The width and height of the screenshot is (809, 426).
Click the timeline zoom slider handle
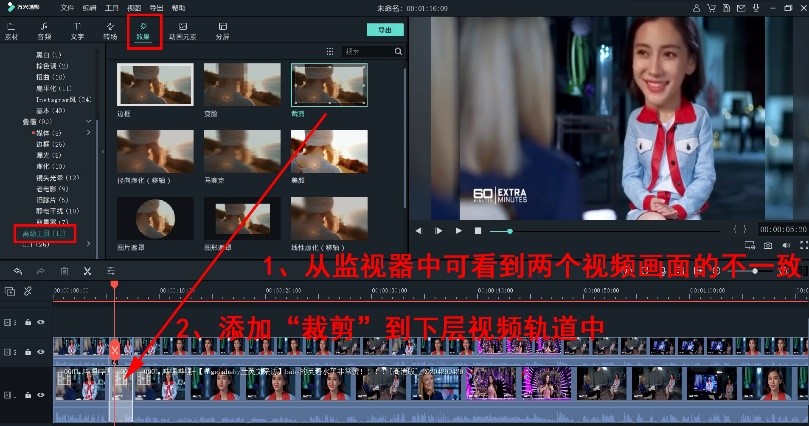coord(755,270)
